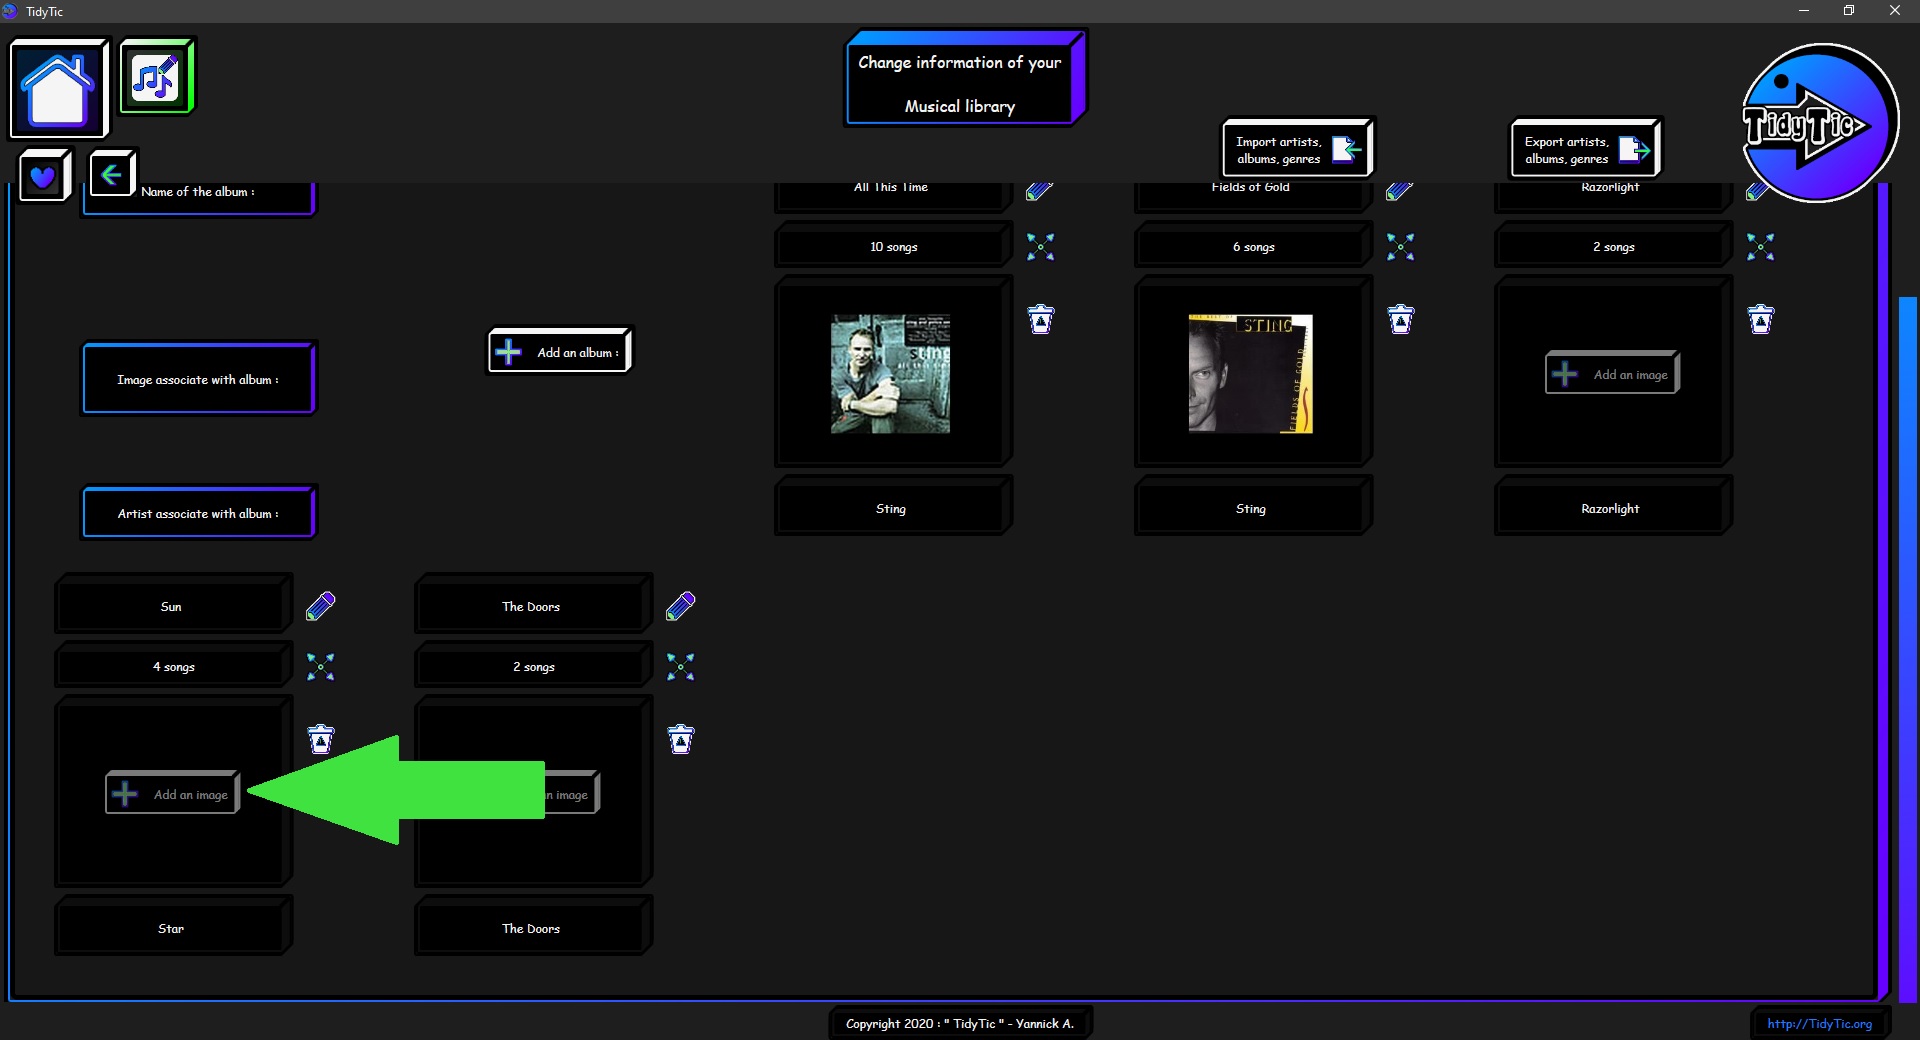Expand The Doors album's 2 songs

[681, 666]
